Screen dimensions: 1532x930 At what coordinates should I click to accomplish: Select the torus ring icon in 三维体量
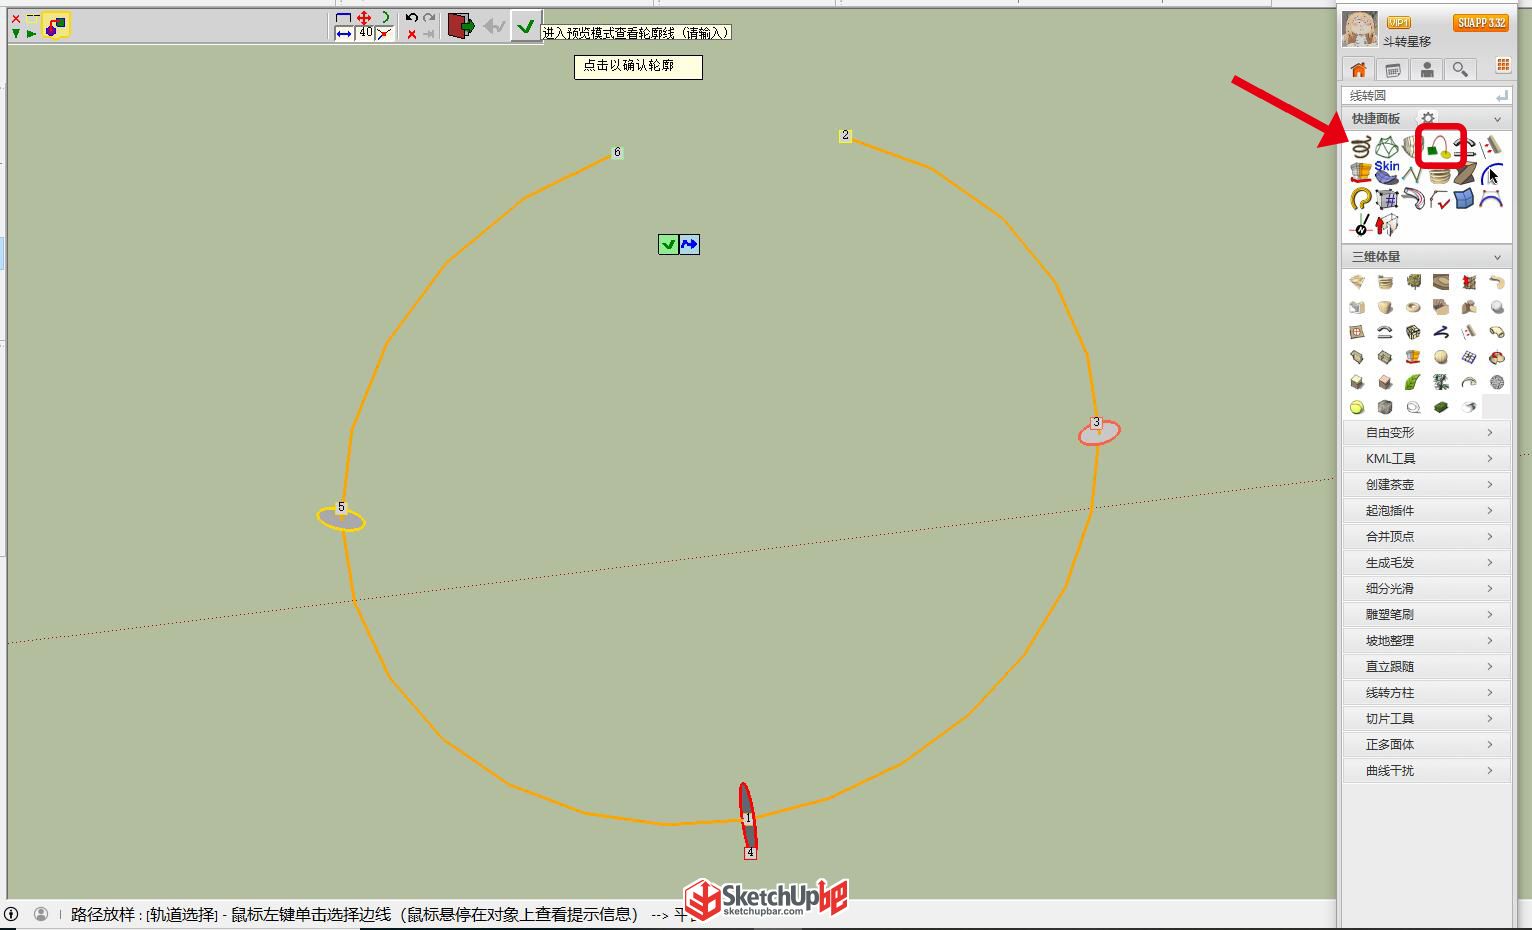pos(1413,307)
